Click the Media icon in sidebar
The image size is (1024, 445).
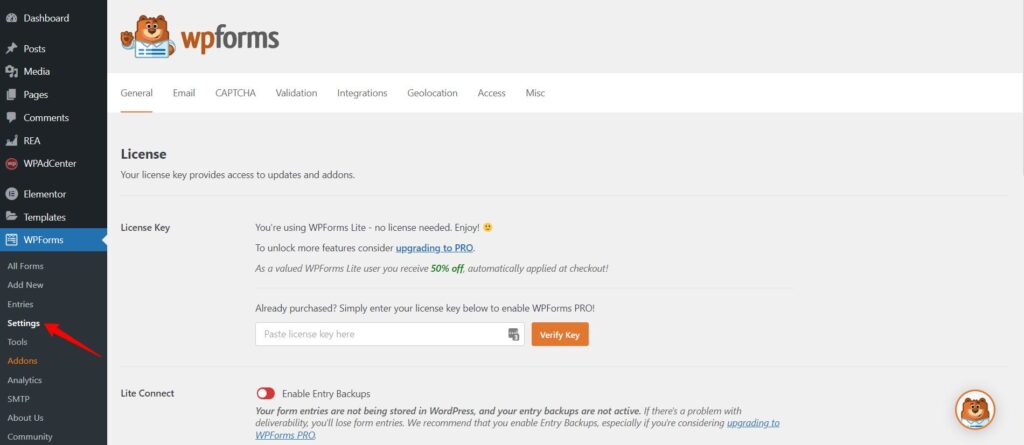pos(11,71)
